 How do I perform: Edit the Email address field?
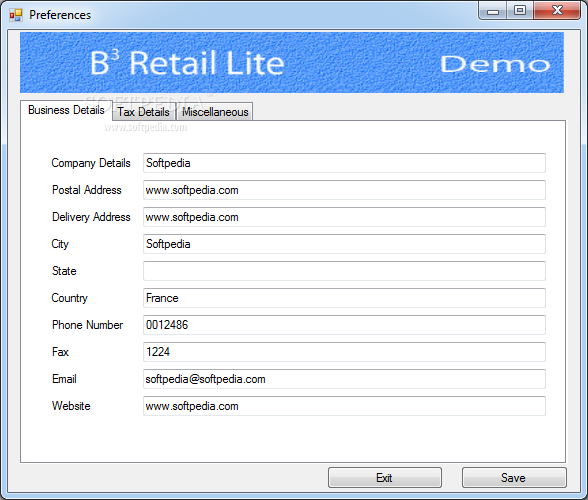point(344,379)
